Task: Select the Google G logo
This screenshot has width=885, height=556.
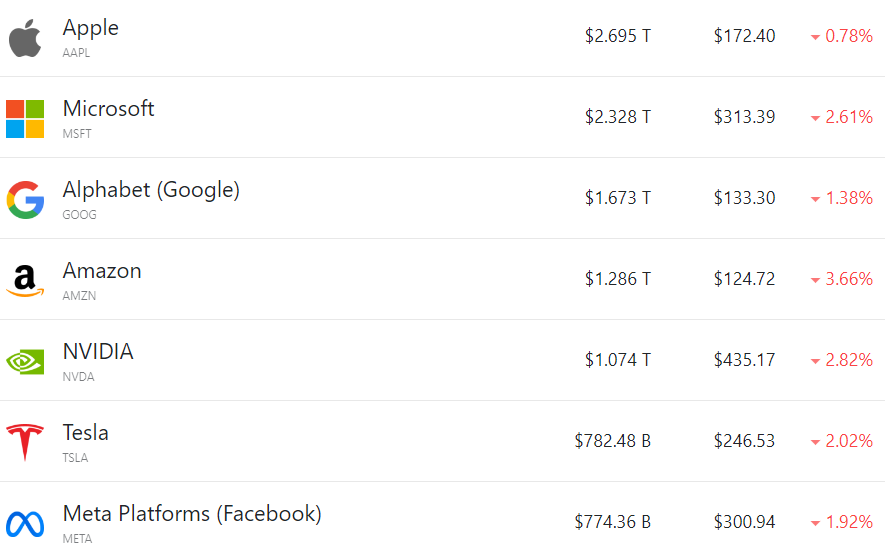Action: click(25, 200)
